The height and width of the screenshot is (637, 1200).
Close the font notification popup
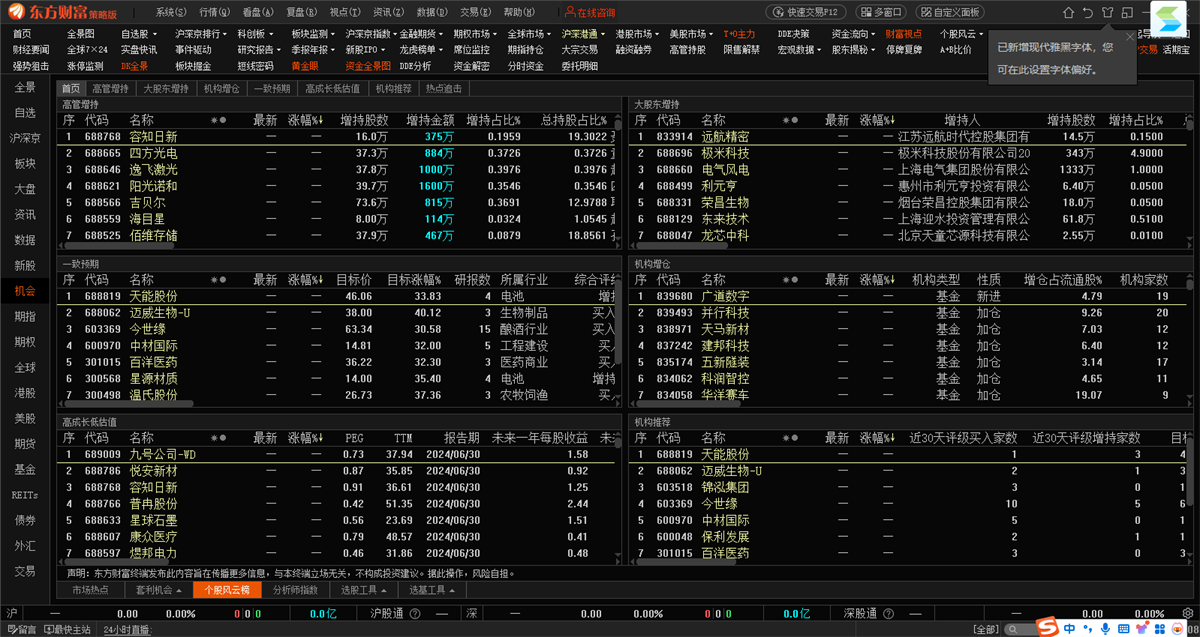click(x=1130, y=36)
